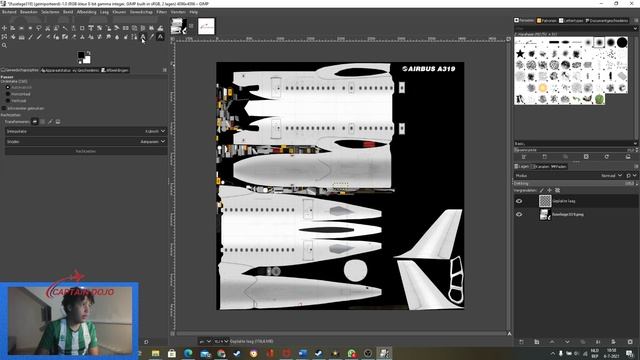Image resolution: width=640 pixels, height=360 pixels.
Task: Toggle lock position and size
Action: click(549, 190)
